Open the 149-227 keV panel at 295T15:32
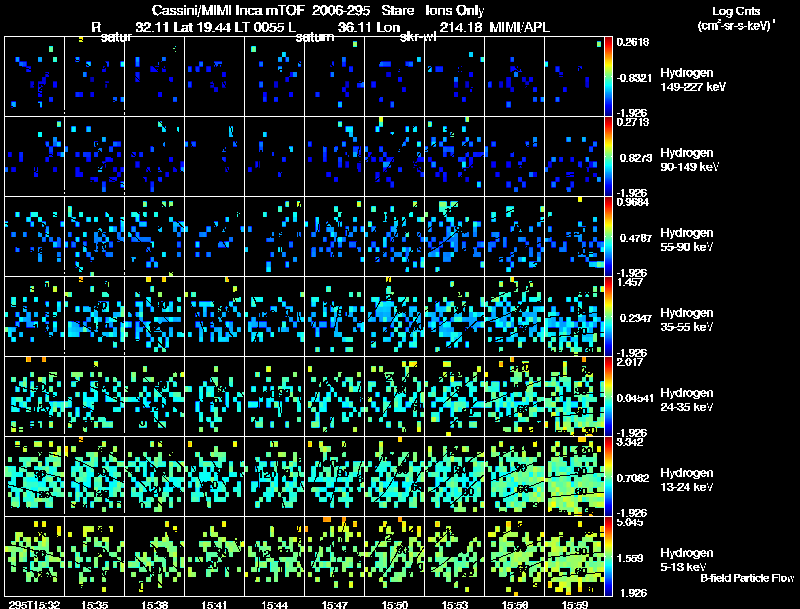The height and width of the screenshot is (609, 800). (35, 77)
